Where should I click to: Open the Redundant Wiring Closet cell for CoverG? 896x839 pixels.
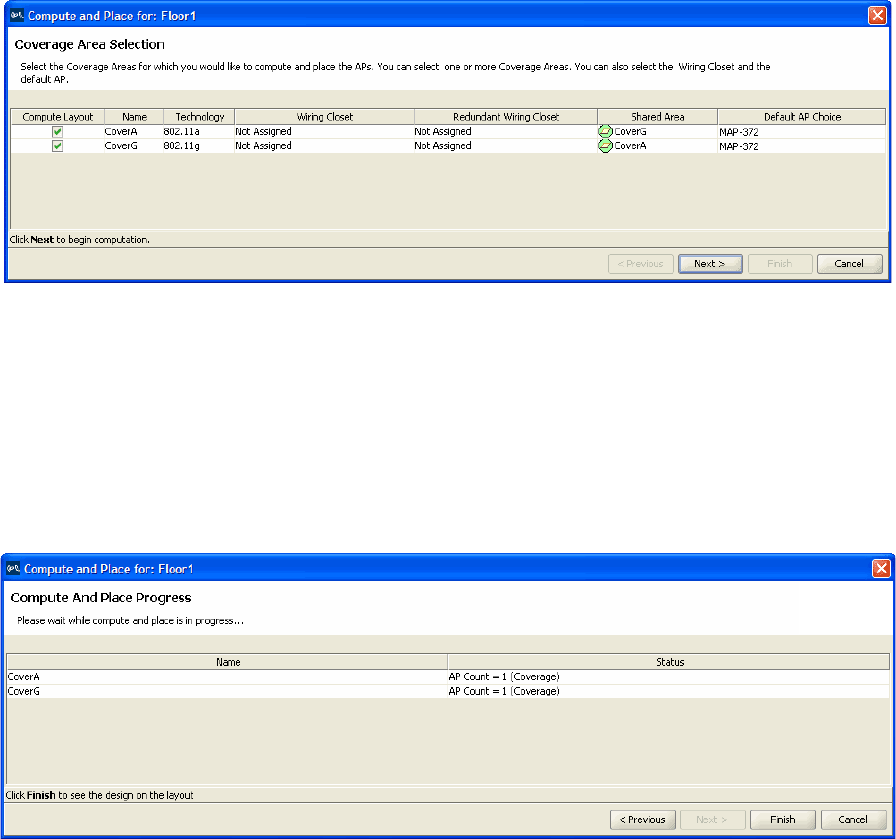click(x=505, y=146)
